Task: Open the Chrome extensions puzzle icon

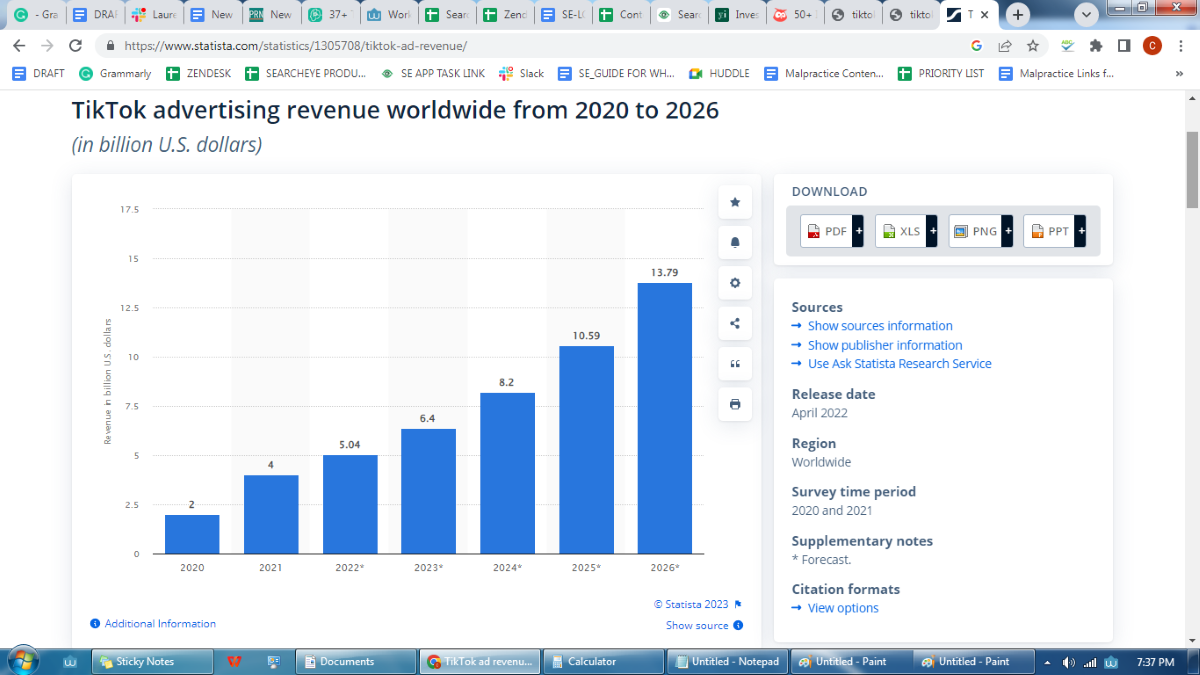Action: pyautogui.click(x=1096, y=46)
